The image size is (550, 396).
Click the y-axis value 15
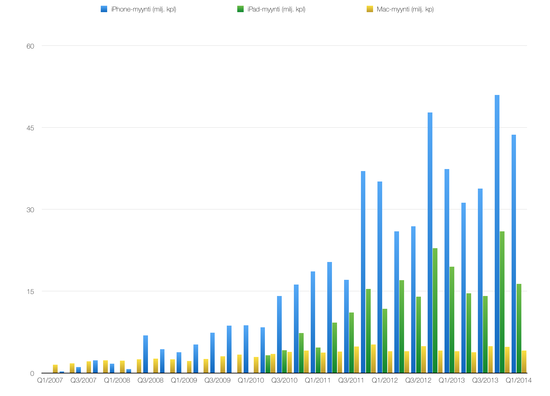[30, 291]
